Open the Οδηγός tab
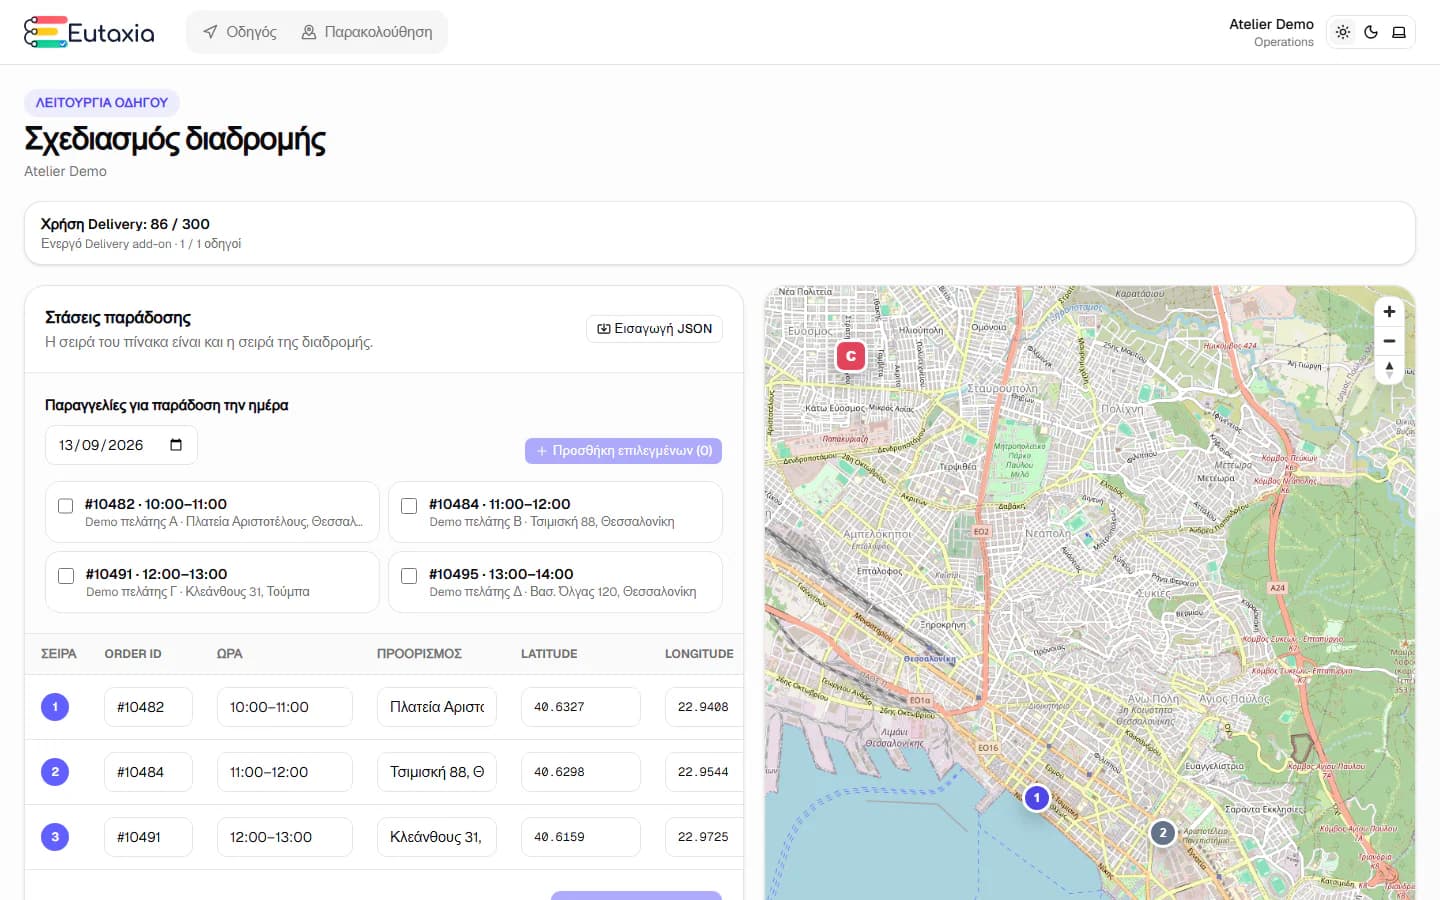Image resolution: width=1440 pixels, height=900 pixels. point(240,32)
